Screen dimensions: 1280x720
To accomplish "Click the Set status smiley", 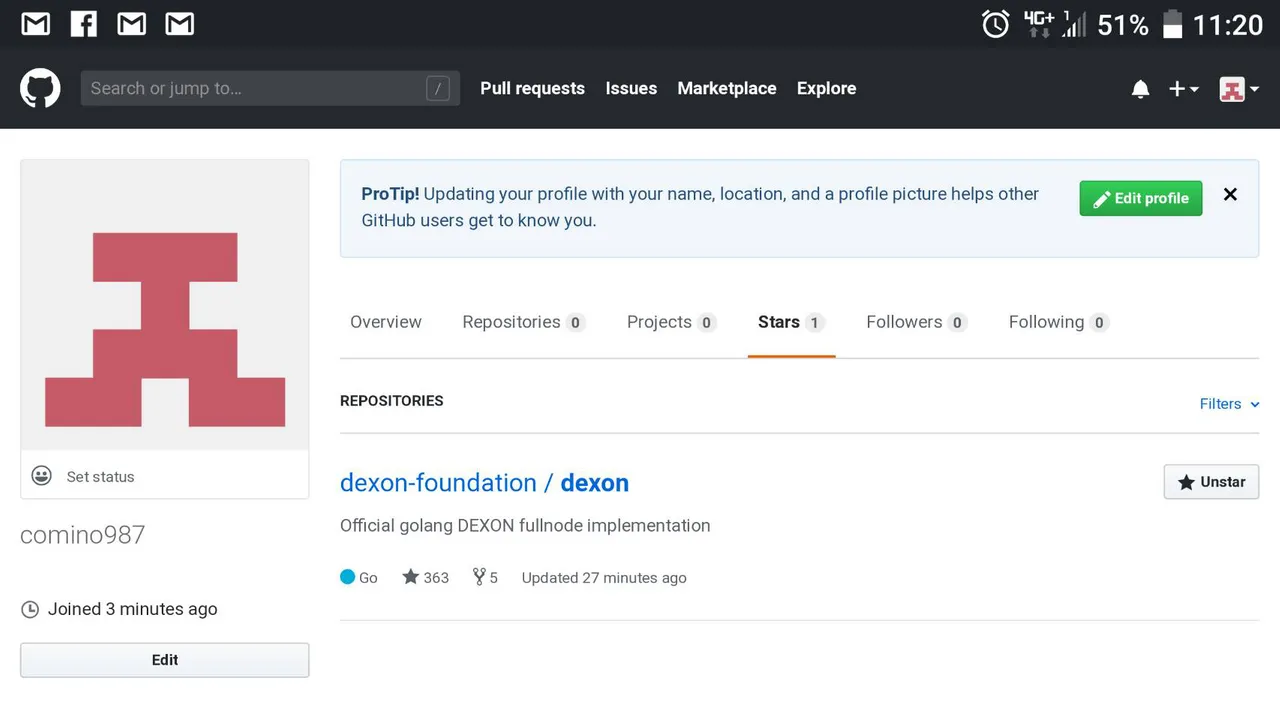I will tap(42, 476).
